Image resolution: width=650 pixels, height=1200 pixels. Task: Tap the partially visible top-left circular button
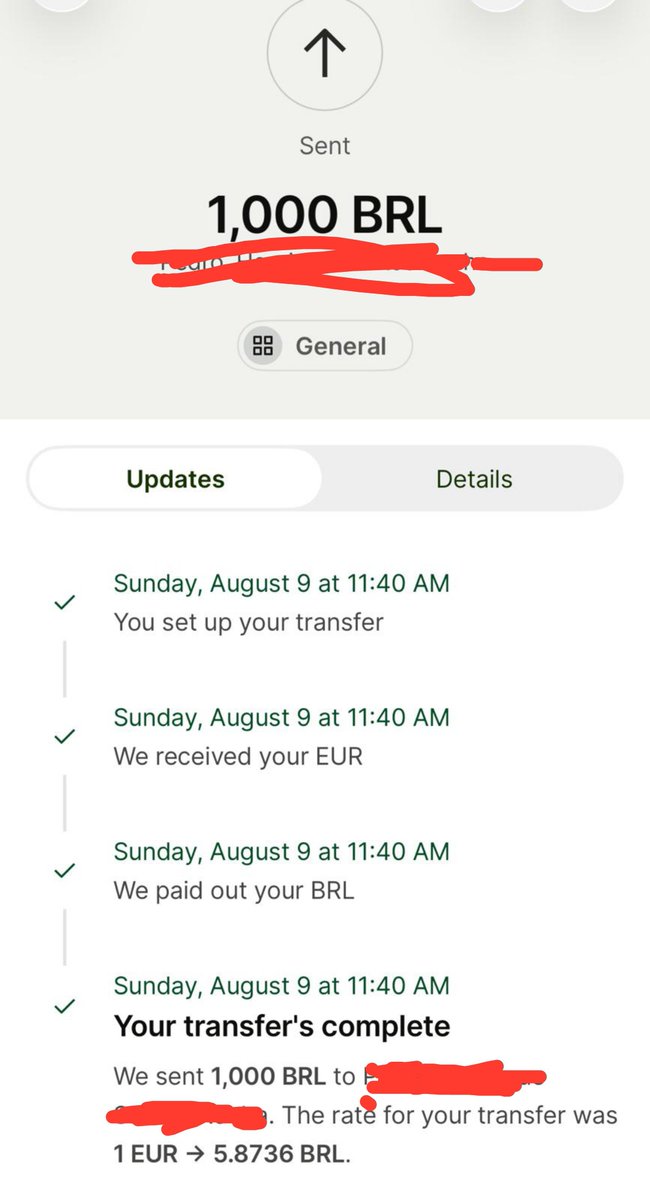[63, 4]
